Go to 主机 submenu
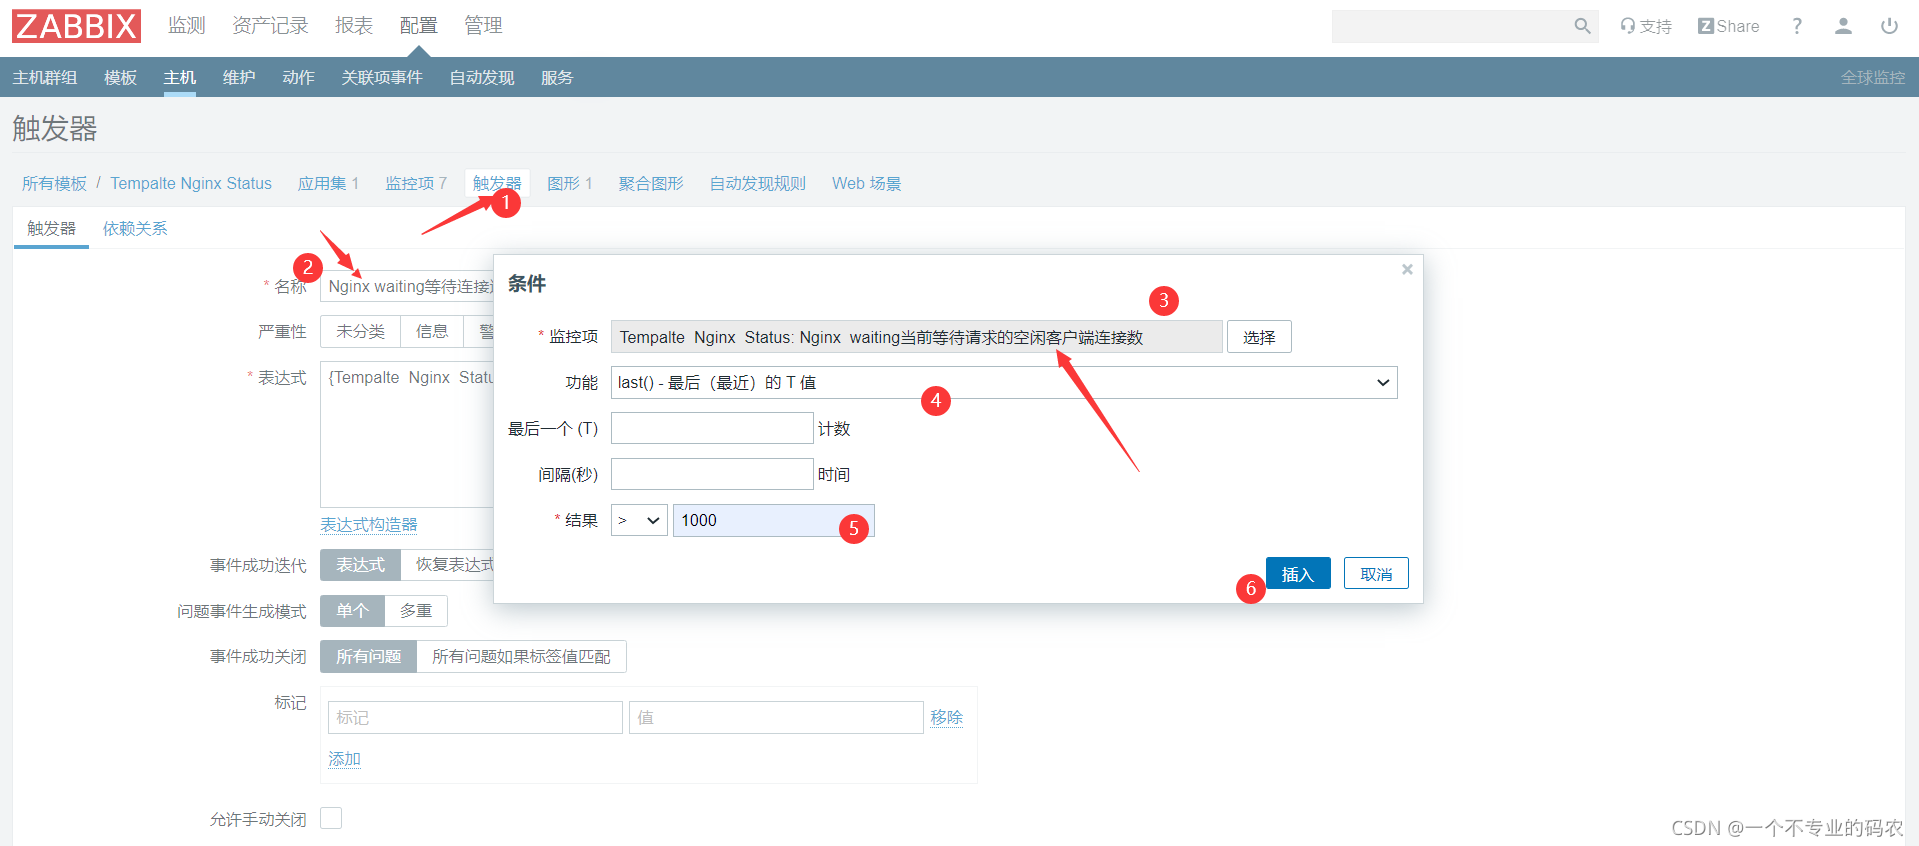Screen dimensions: 1919x846 [180, 77]
